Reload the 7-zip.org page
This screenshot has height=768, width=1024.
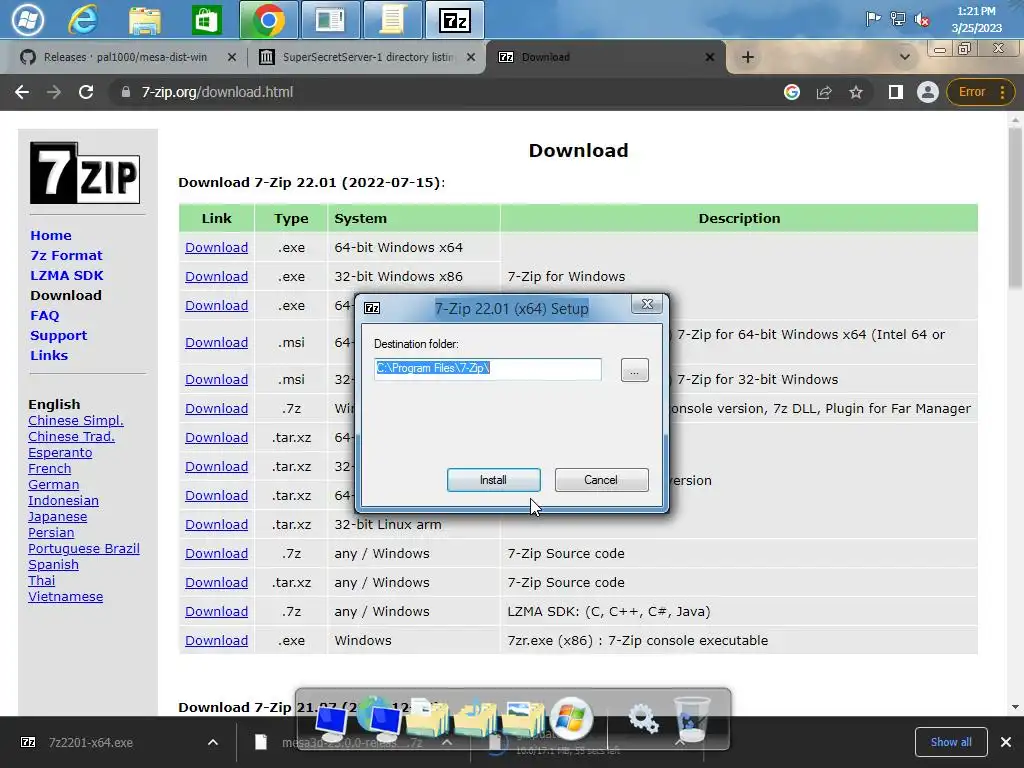tap(86, 92)
